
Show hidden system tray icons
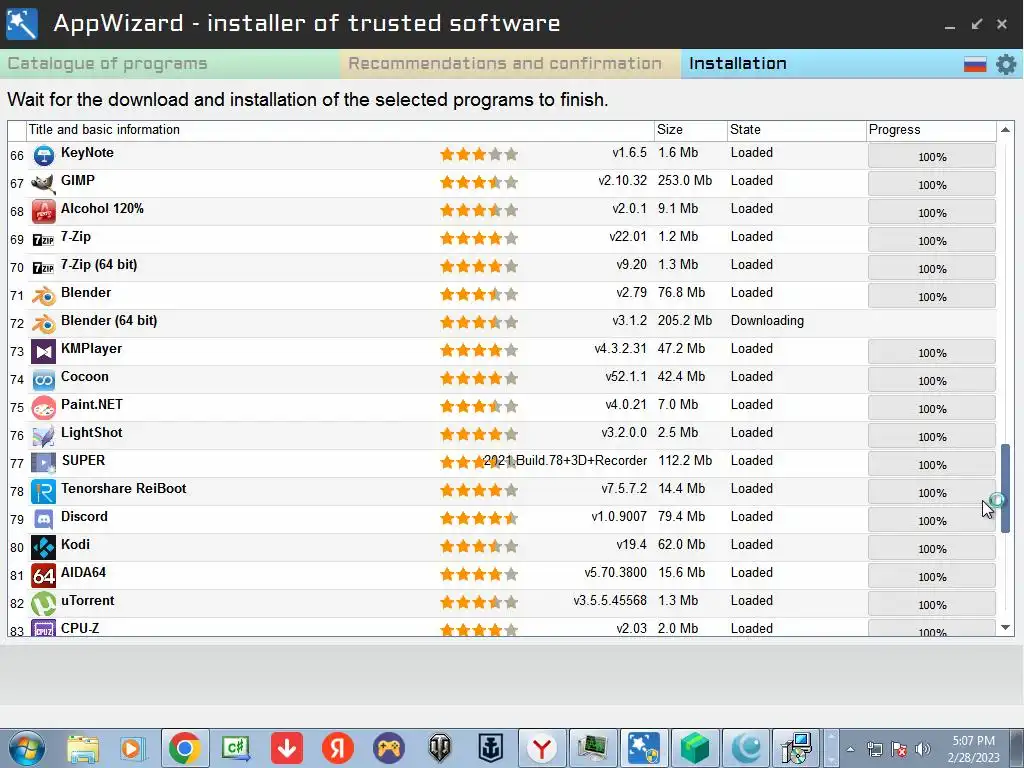[x=850, y=749]
